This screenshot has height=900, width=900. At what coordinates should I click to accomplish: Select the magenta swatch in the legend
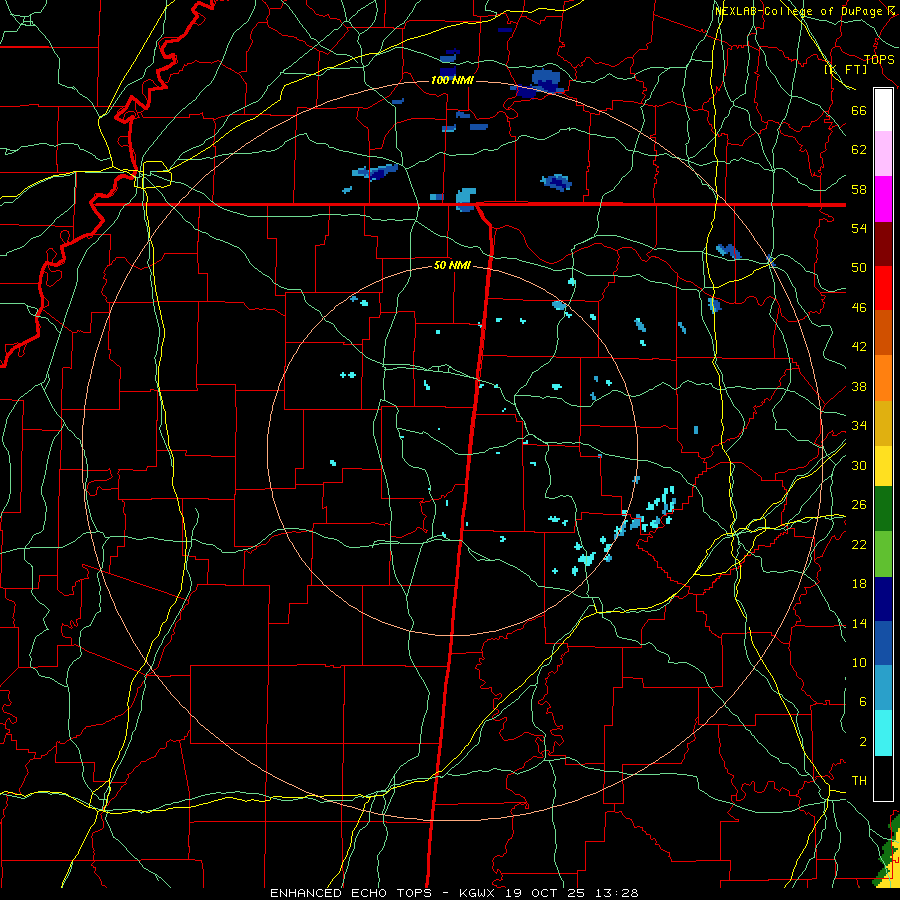[883, 199]
